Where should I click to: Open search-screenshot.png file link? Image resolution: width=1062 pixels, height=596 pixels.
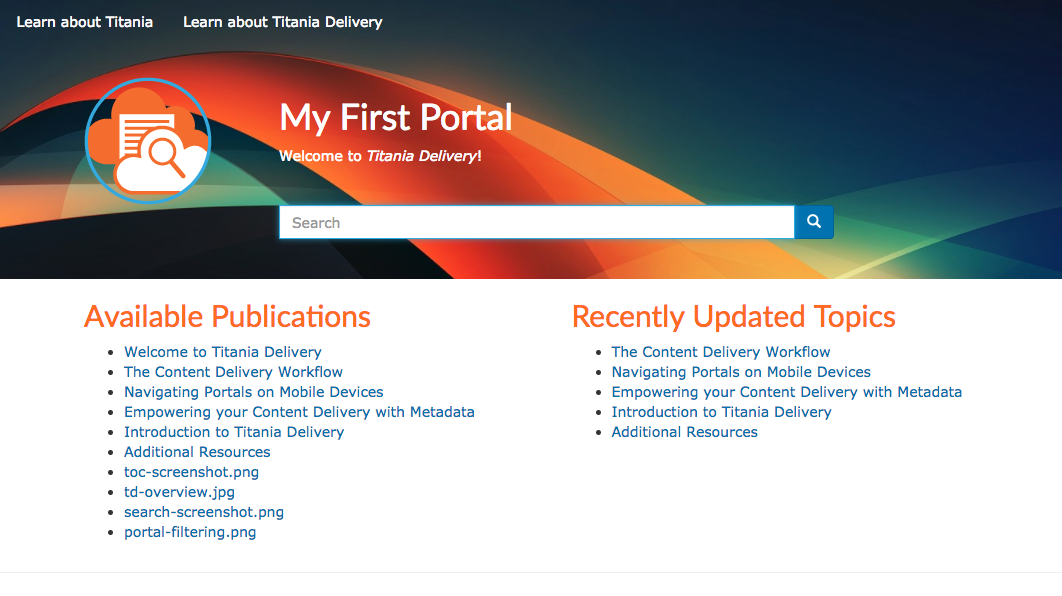click(204, 512)
